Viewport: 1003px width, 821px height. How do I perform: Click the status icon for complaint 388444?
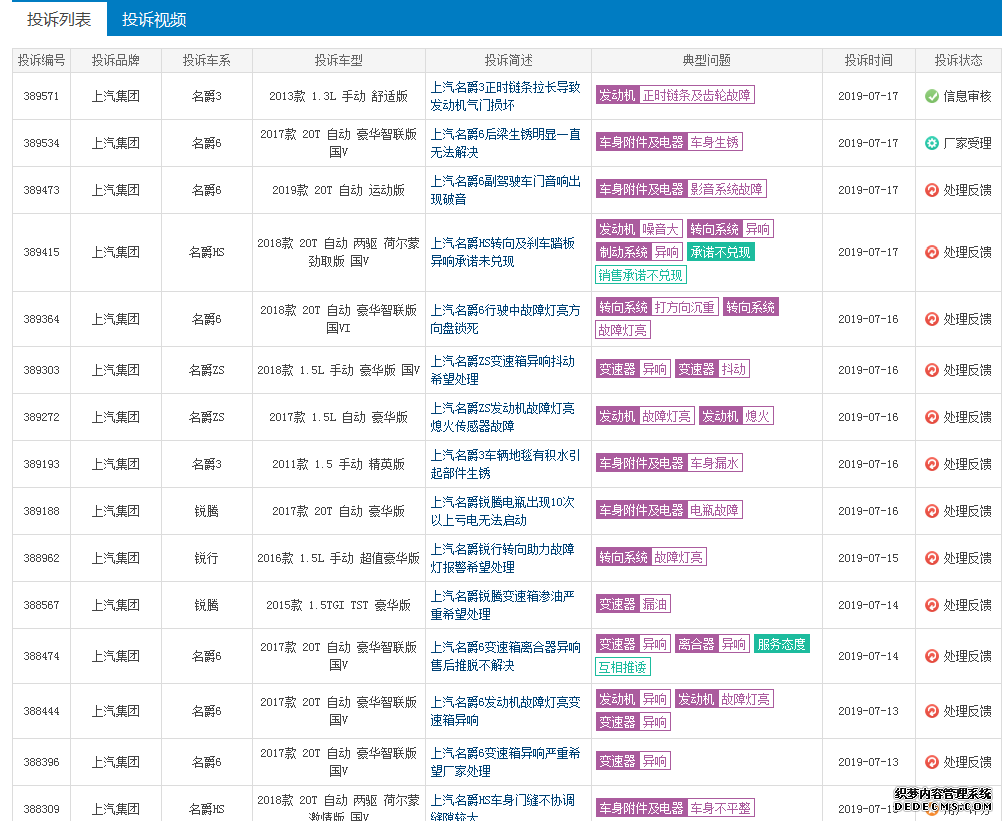pyautogui.click(x=932, y=711)
